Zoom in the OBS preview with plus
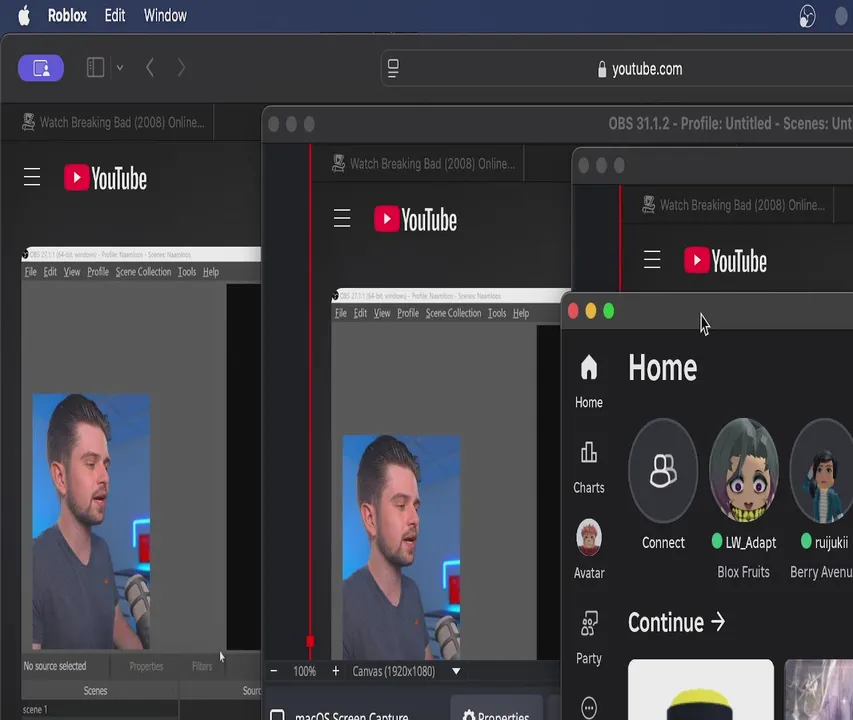The width and height of the screenshot is (853, 720). (x=336, y=671)
